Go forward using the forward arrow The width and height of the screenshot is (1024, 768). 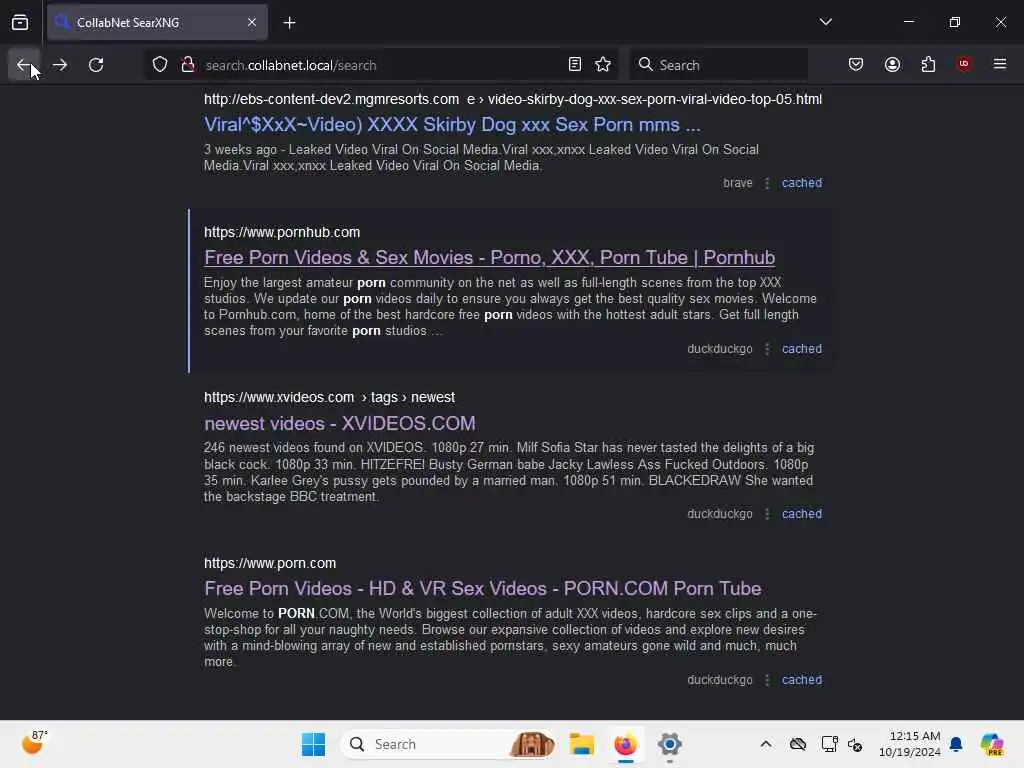coord(60,65)
